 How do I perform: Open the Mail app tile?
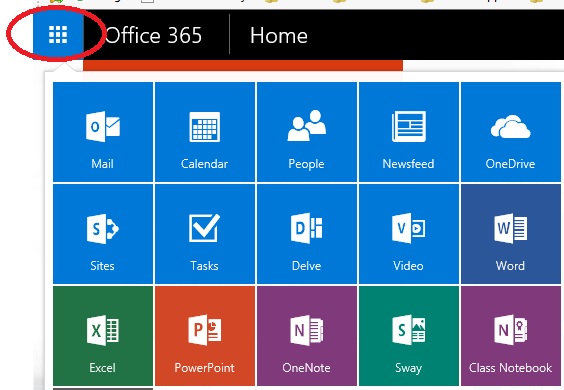103,132
